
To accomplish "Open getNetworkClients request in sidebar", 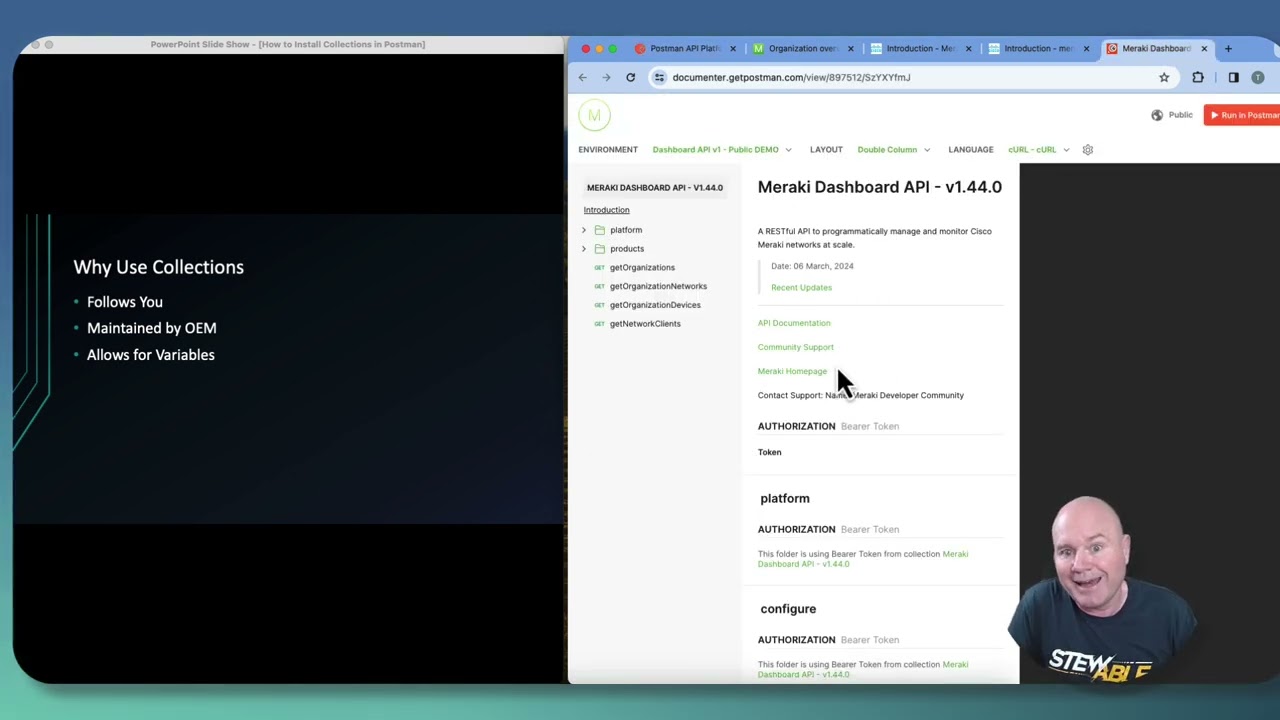I will [x=645, y=324].
